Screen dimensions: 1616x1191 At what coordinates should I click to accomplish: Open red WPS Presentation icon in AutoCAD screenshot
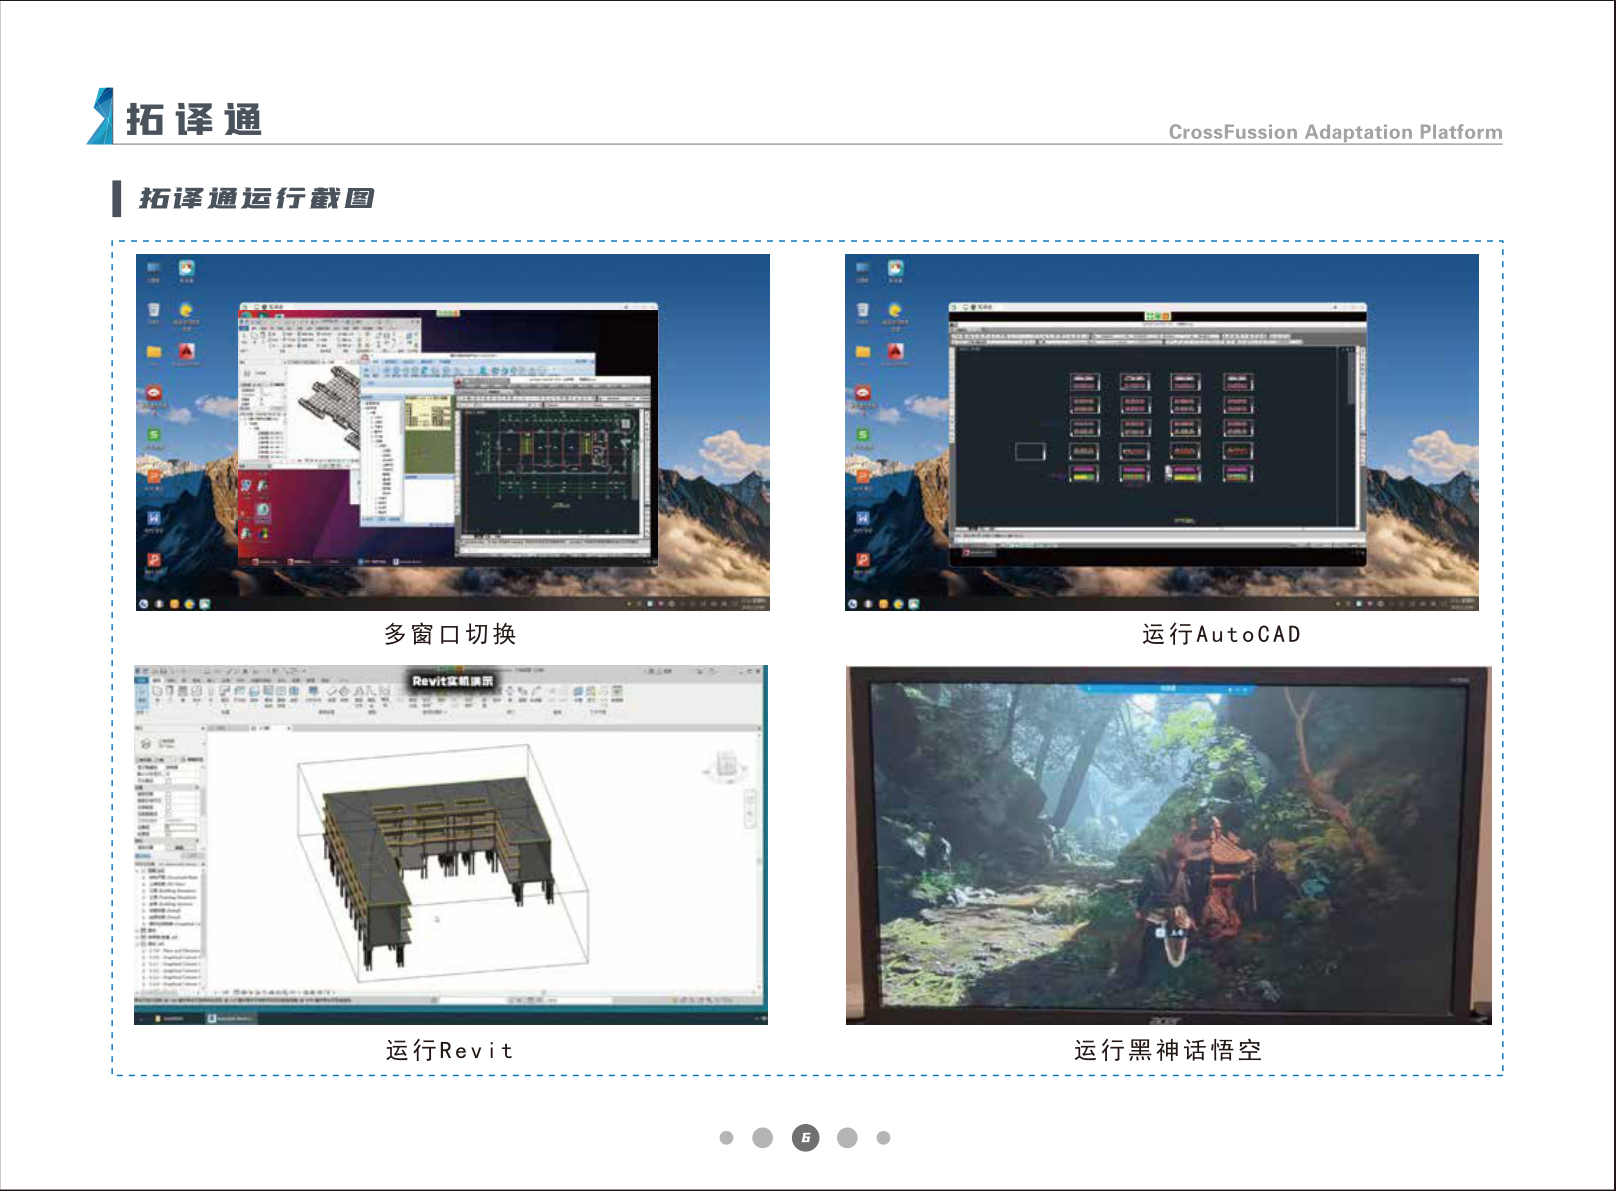click(862, 560)
